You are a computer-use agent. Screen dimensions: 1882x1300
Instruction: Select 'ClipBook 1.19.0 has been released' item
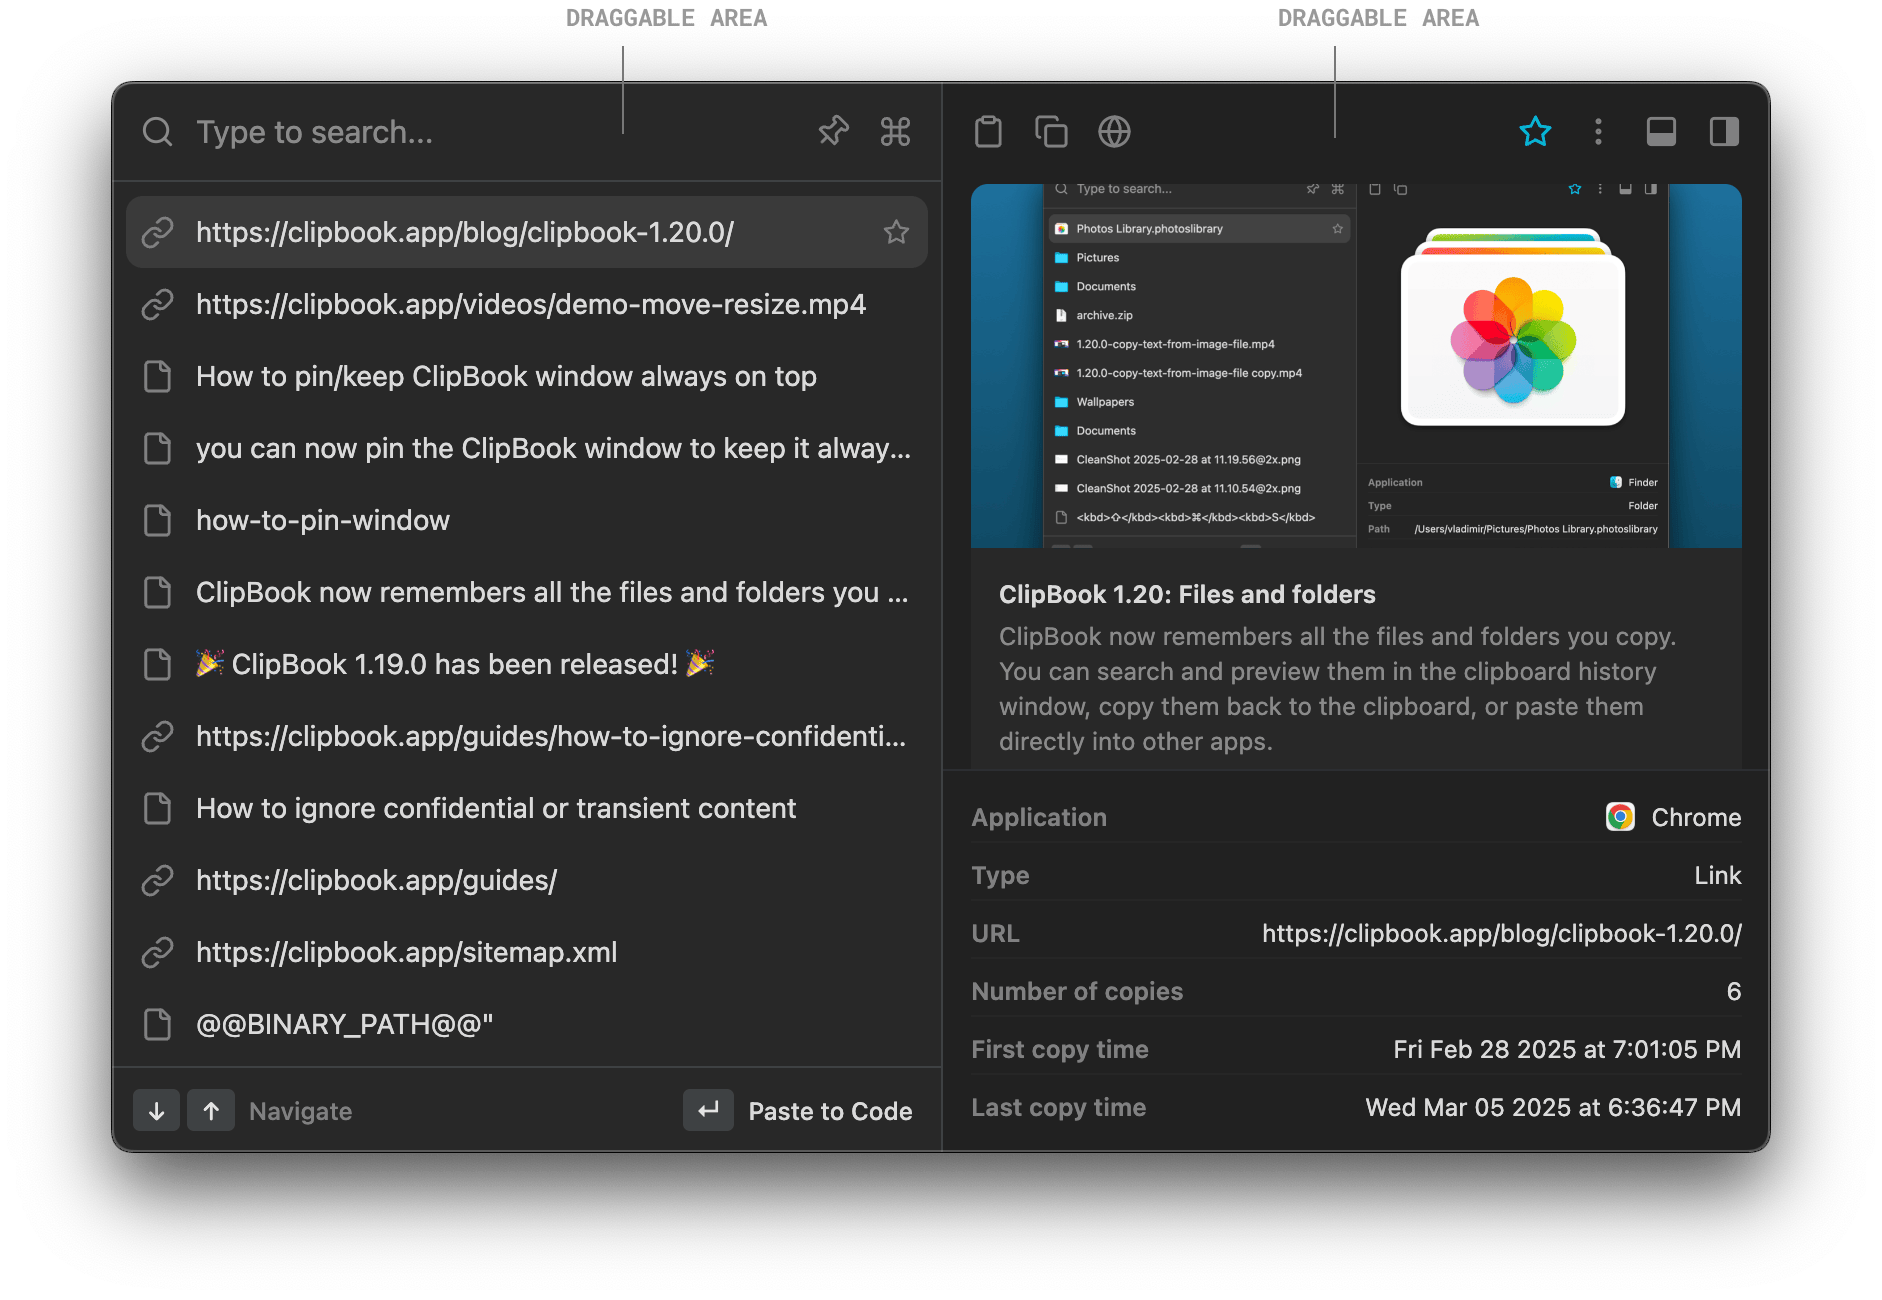[527, 664]
